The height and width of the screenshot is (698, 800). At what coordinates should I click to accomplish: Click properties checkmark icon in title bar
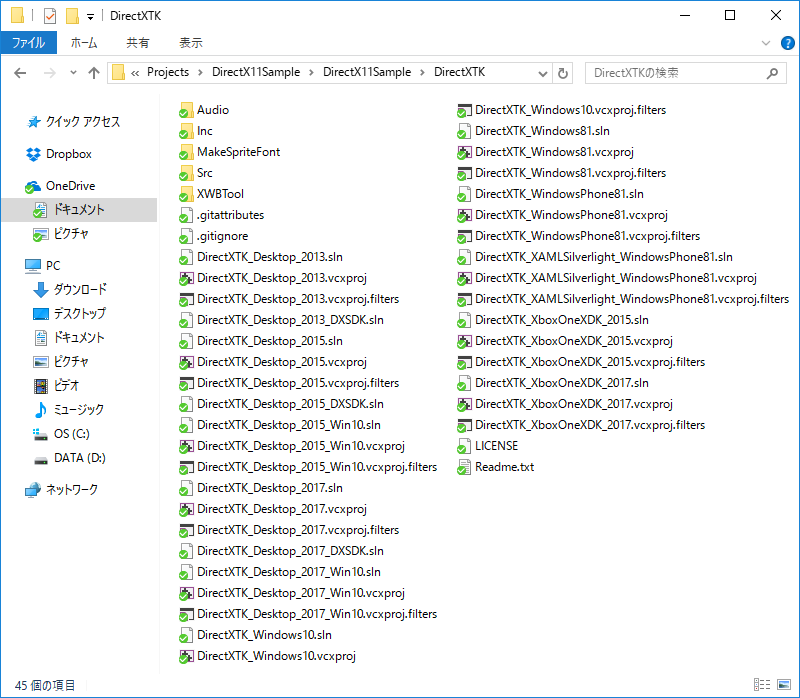50,16
